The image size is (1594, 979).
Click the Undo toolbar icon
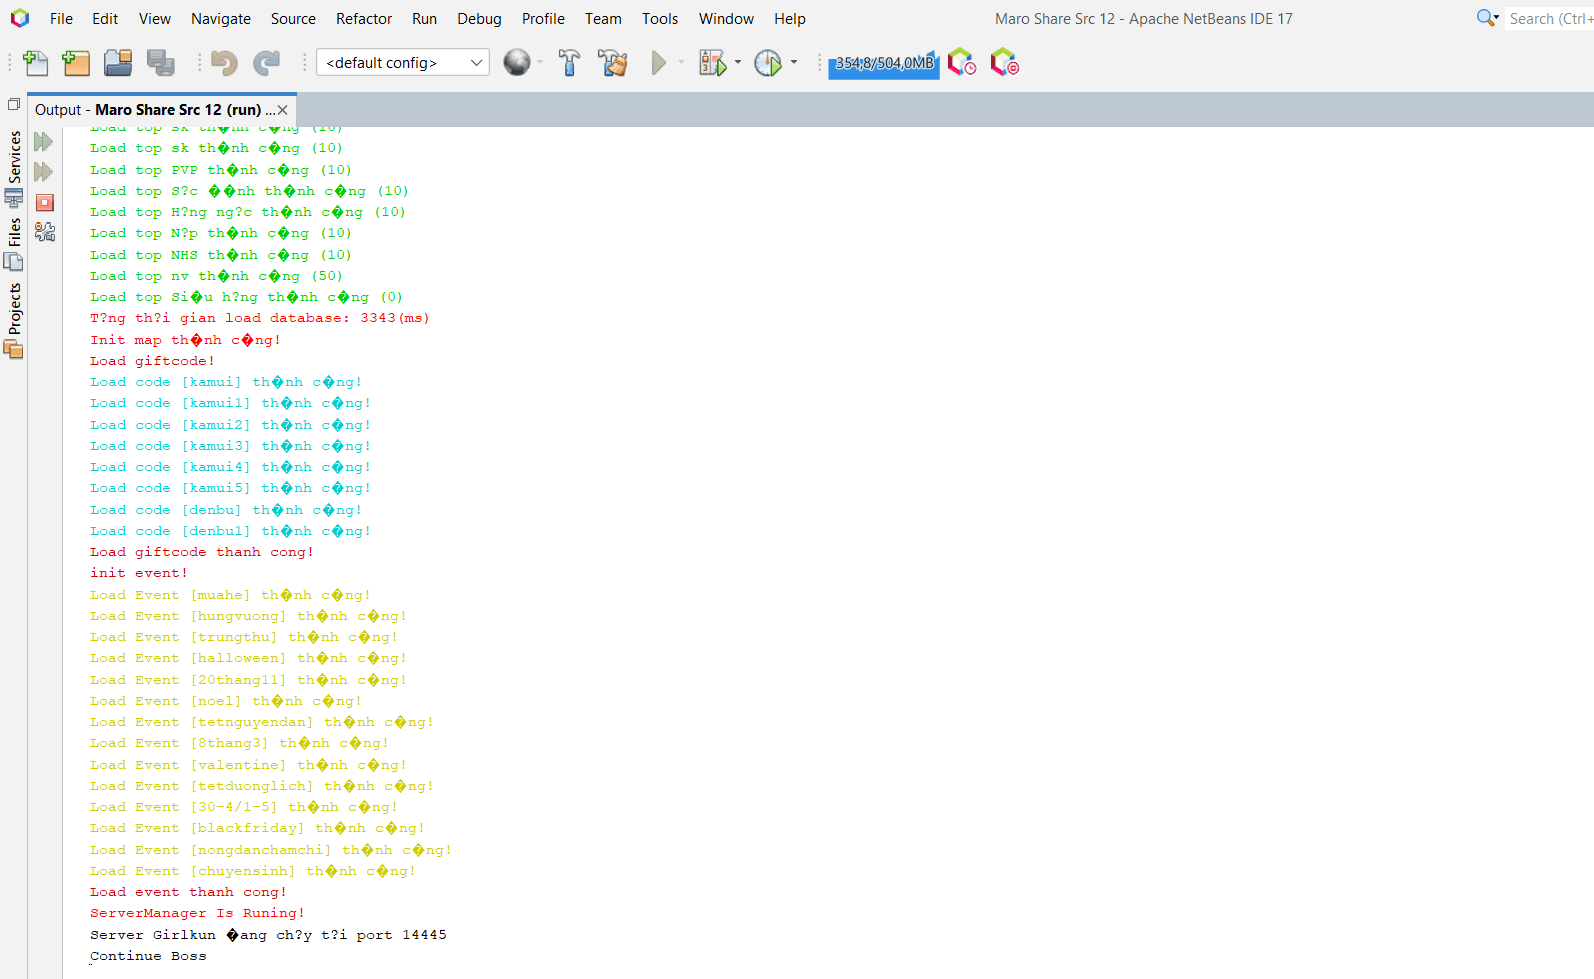[x=224, y=63]
